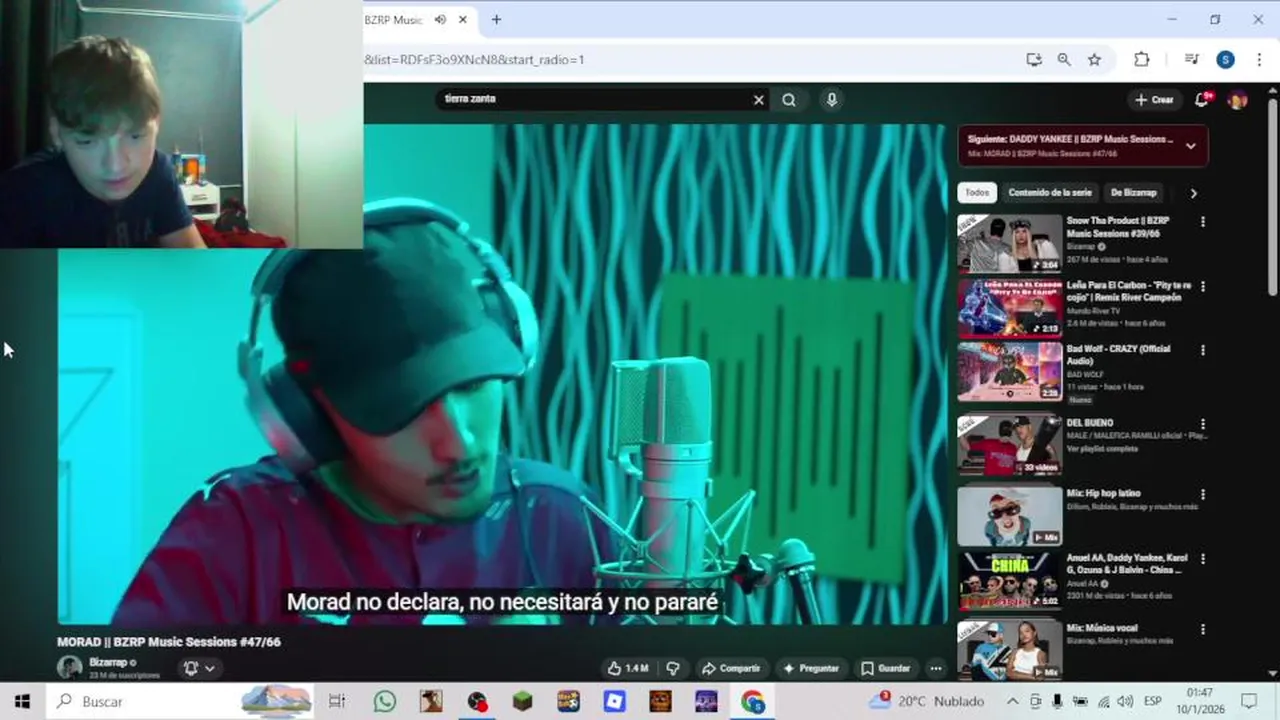Open the volume icon in system tray
Viewport: 1280px width, 720px height.
click(1125, 702)
